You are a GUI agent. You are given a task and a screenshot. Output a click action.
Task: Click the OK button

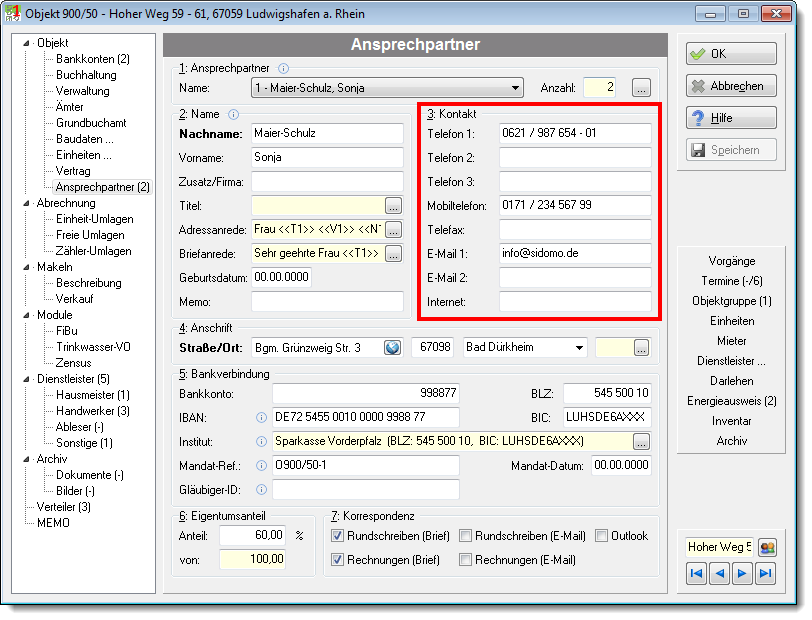[x=731, y=54]
